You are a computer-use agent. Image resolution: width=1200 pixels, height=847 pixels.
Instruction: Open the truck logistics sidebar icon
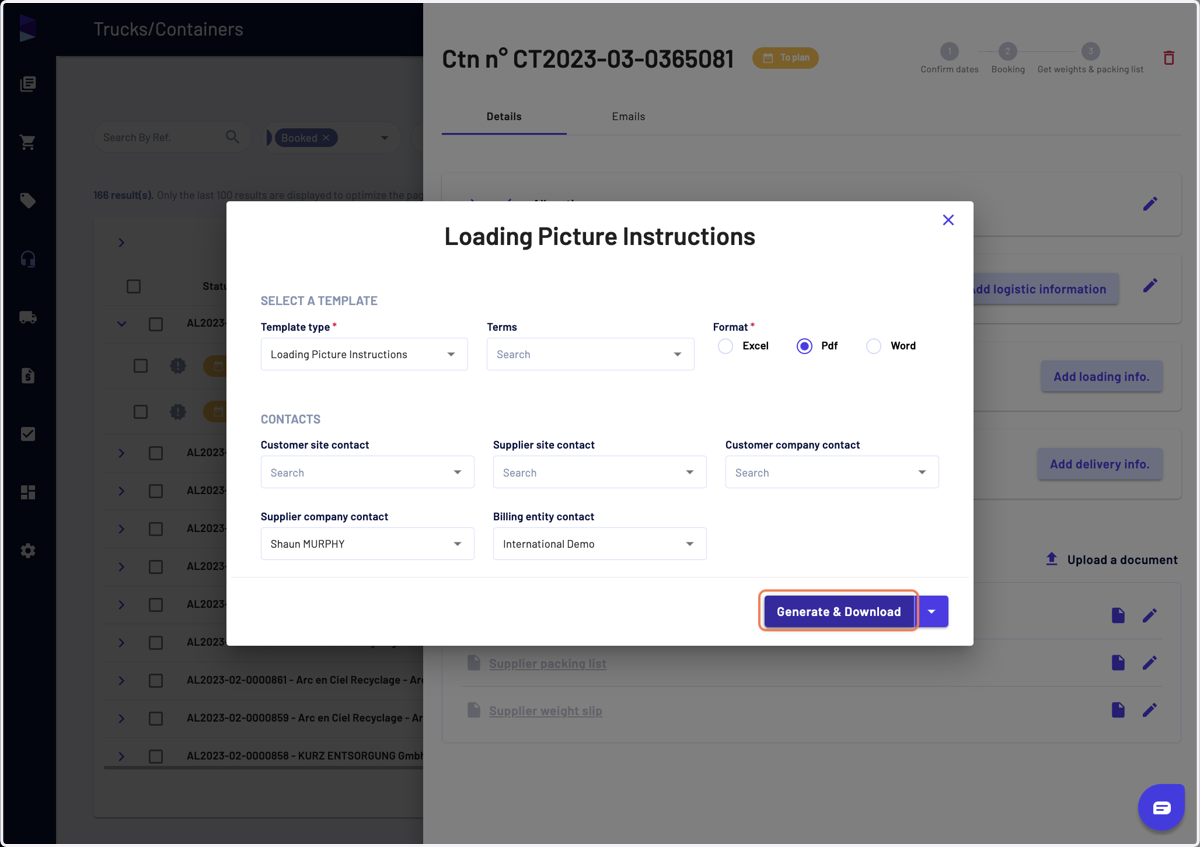(28, 317)
